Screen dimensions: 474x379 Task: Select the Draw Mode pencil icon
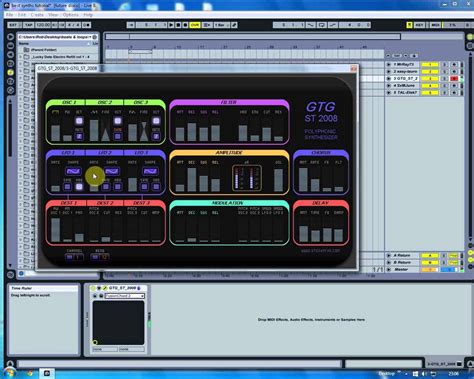(234, 25)
